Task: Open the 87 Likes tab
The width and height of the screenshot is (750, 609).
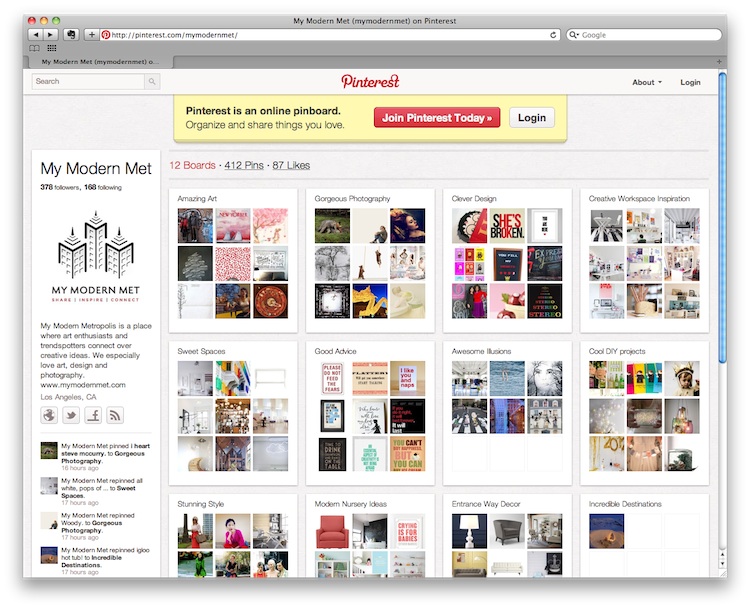Action: coord(291,165)
